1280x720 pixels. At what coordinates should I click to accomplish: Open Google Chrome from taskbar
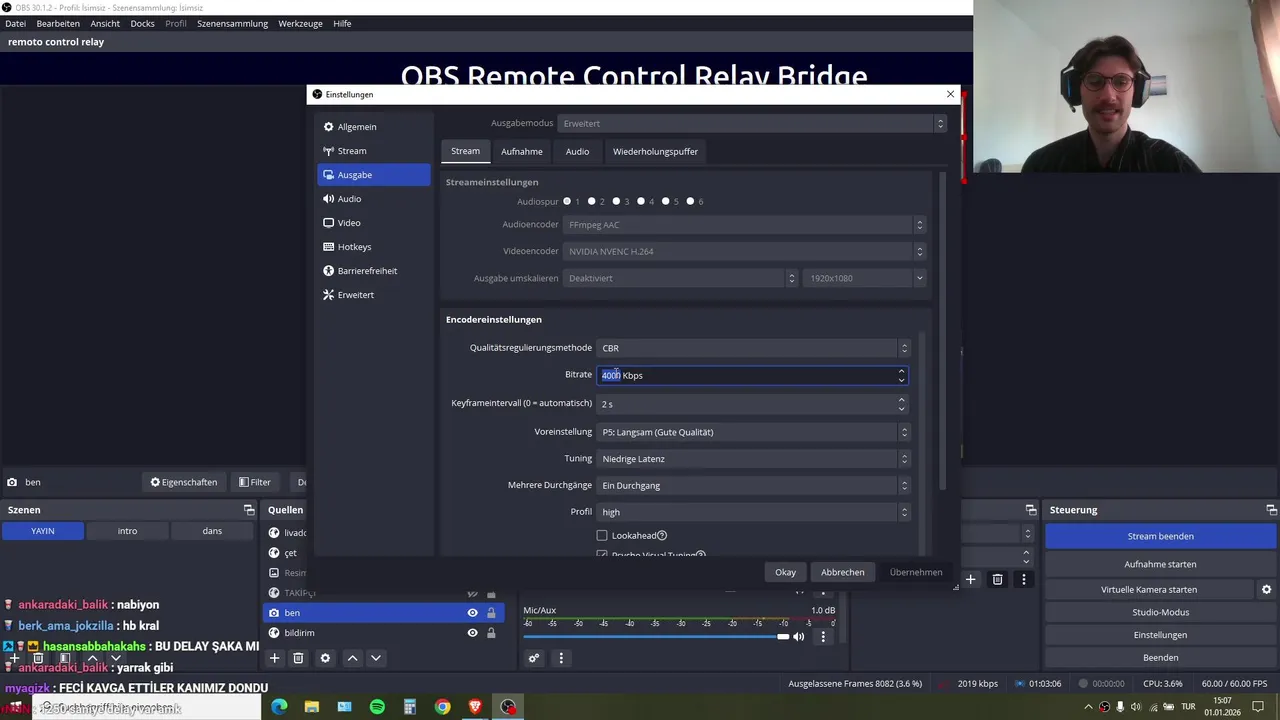pos(442,707)
